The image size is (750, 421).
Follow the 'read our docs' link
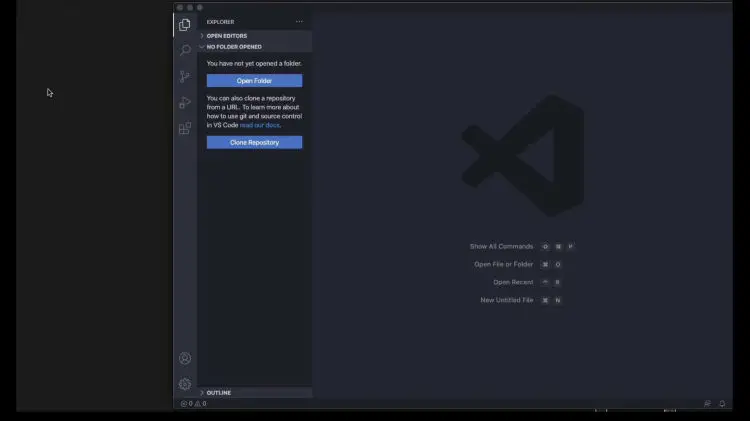260,125
